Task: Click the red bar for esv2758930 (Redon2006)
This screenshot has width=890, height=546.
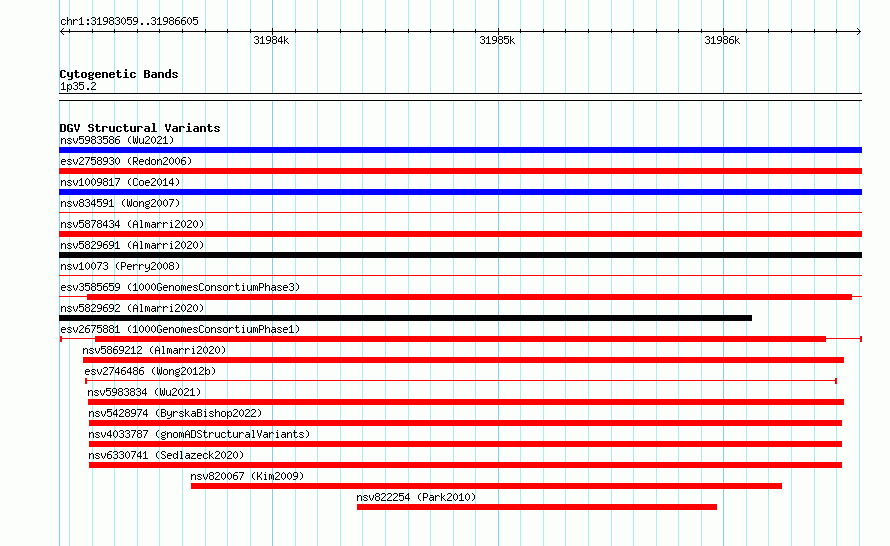Action: [x=460, y=171]
